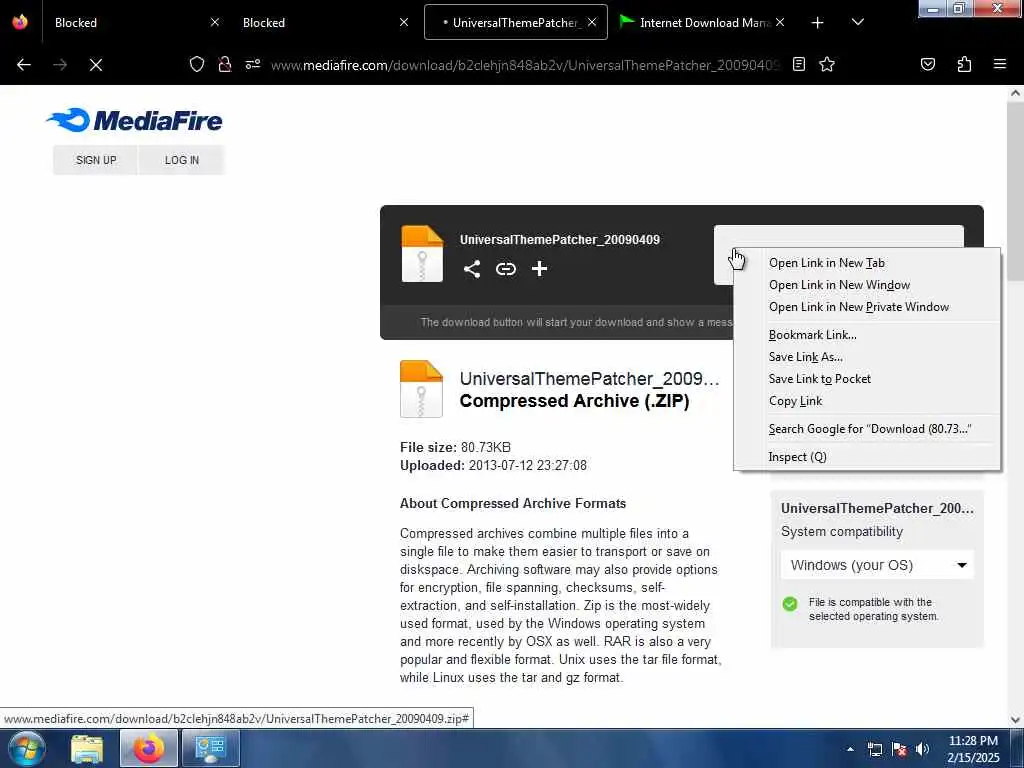The width and height of the screenshot is (1024, 768).
Task: Choose Copy Link from context menu
Action: pyautogui.click(x=867, y=401)
